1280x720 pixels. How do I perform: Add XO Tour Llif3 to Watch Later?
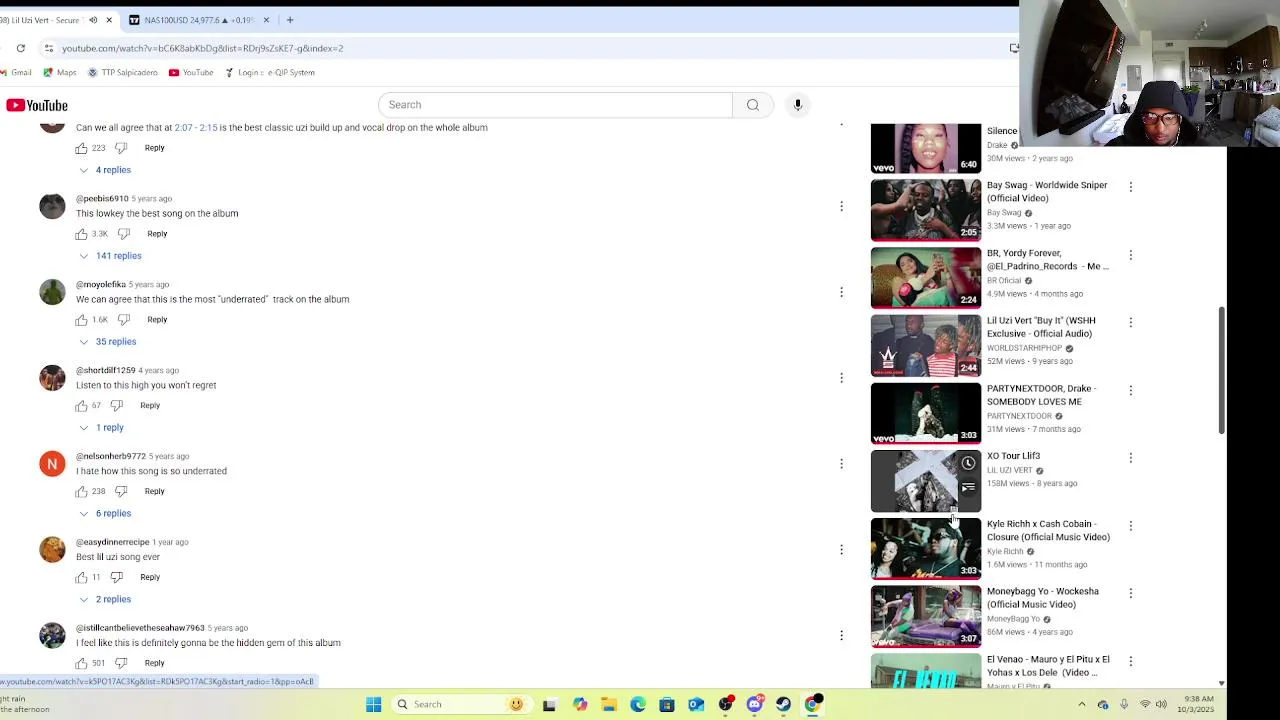[x=968, y=464]
